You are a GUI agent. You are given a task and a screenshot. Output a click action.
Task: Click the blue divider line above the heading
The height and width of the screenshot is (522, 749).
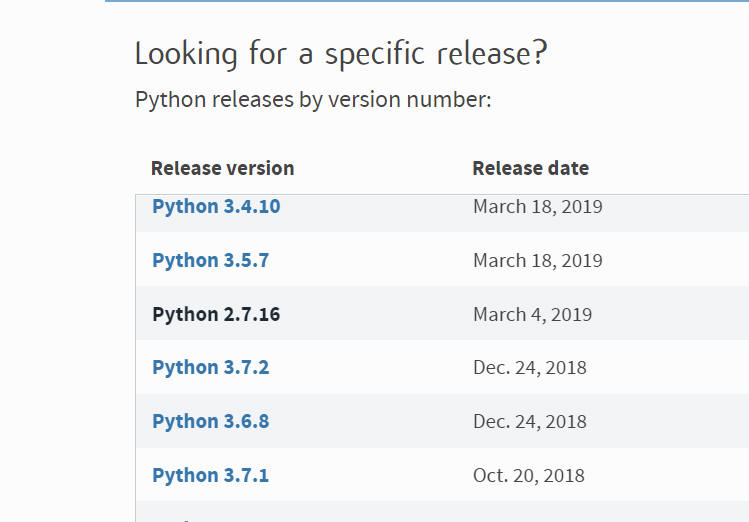(426, 1)
